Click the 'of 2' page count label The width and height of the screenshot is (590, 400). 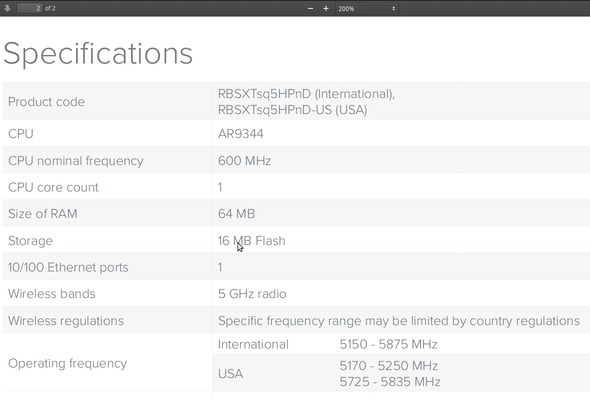[50, 8]
